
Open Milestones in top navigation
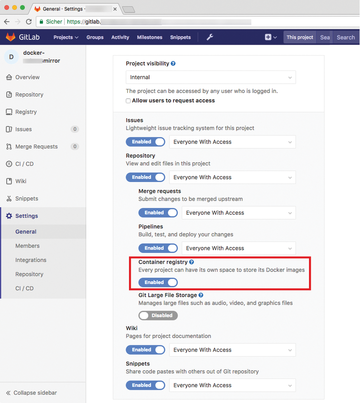149,37
